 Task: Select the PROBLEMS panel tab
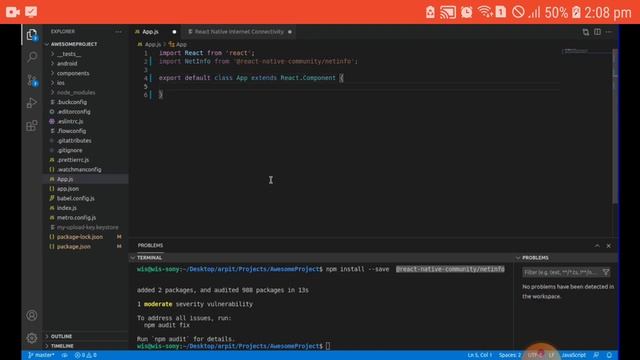[150, 245]
